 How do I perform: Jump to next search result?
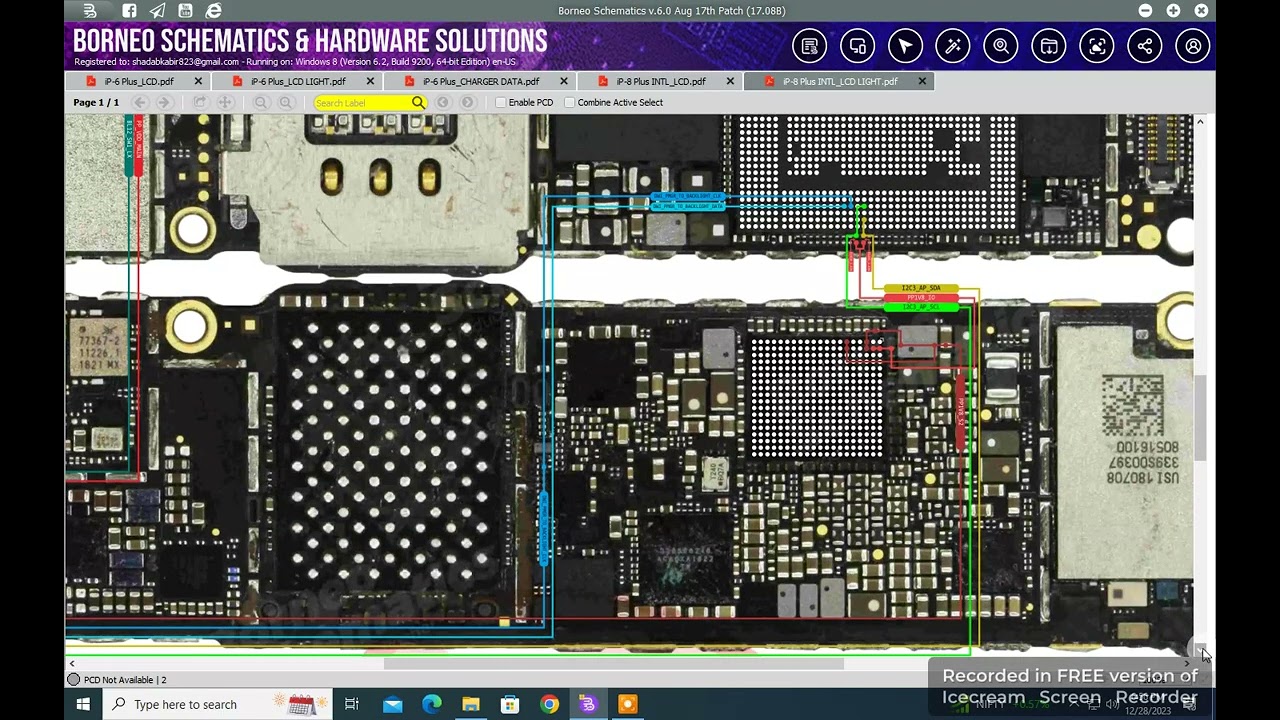[x=467, y=103]
